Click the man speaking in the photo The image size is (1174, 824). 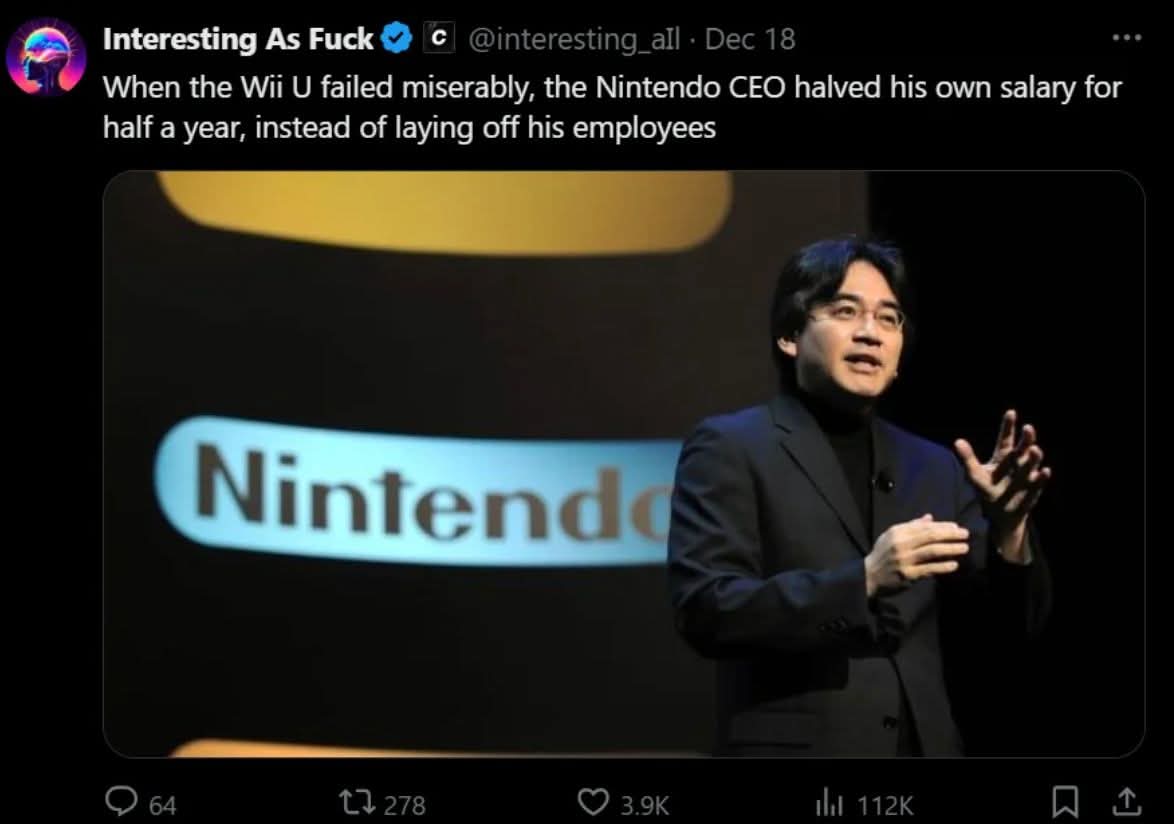point(850,500)
